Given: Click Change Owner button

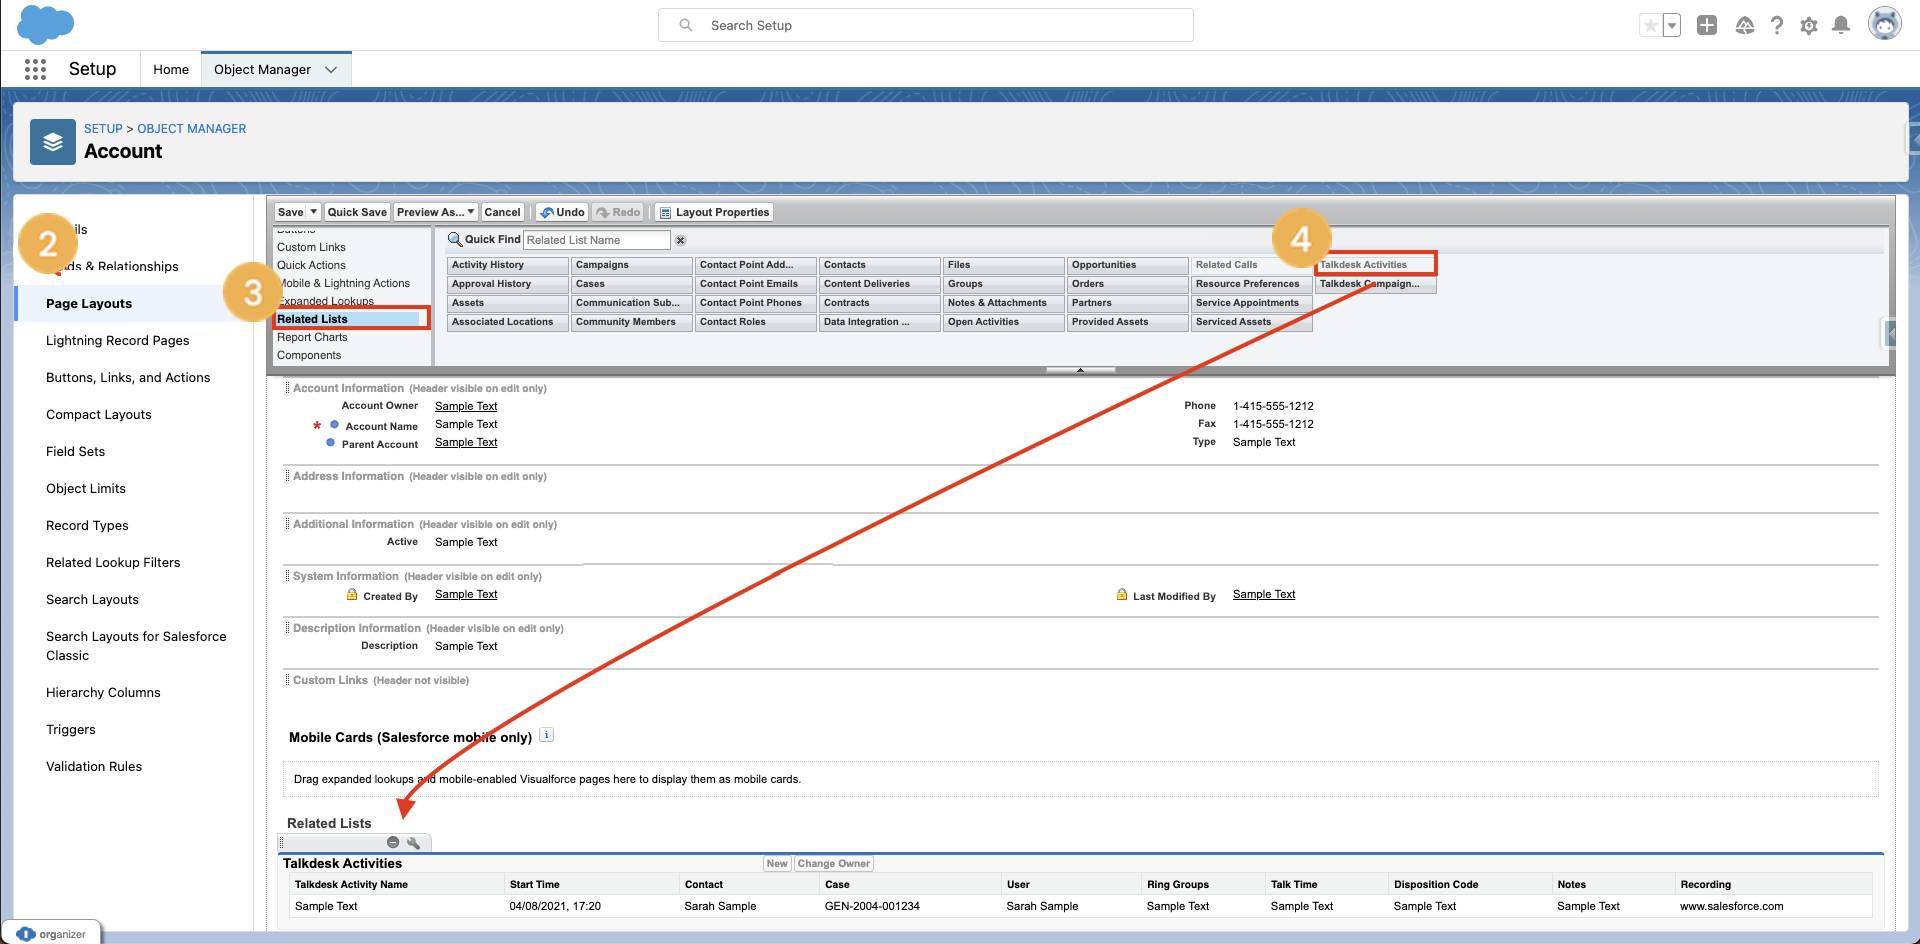Looking at the screenshot, I should (x=834, y=864).
